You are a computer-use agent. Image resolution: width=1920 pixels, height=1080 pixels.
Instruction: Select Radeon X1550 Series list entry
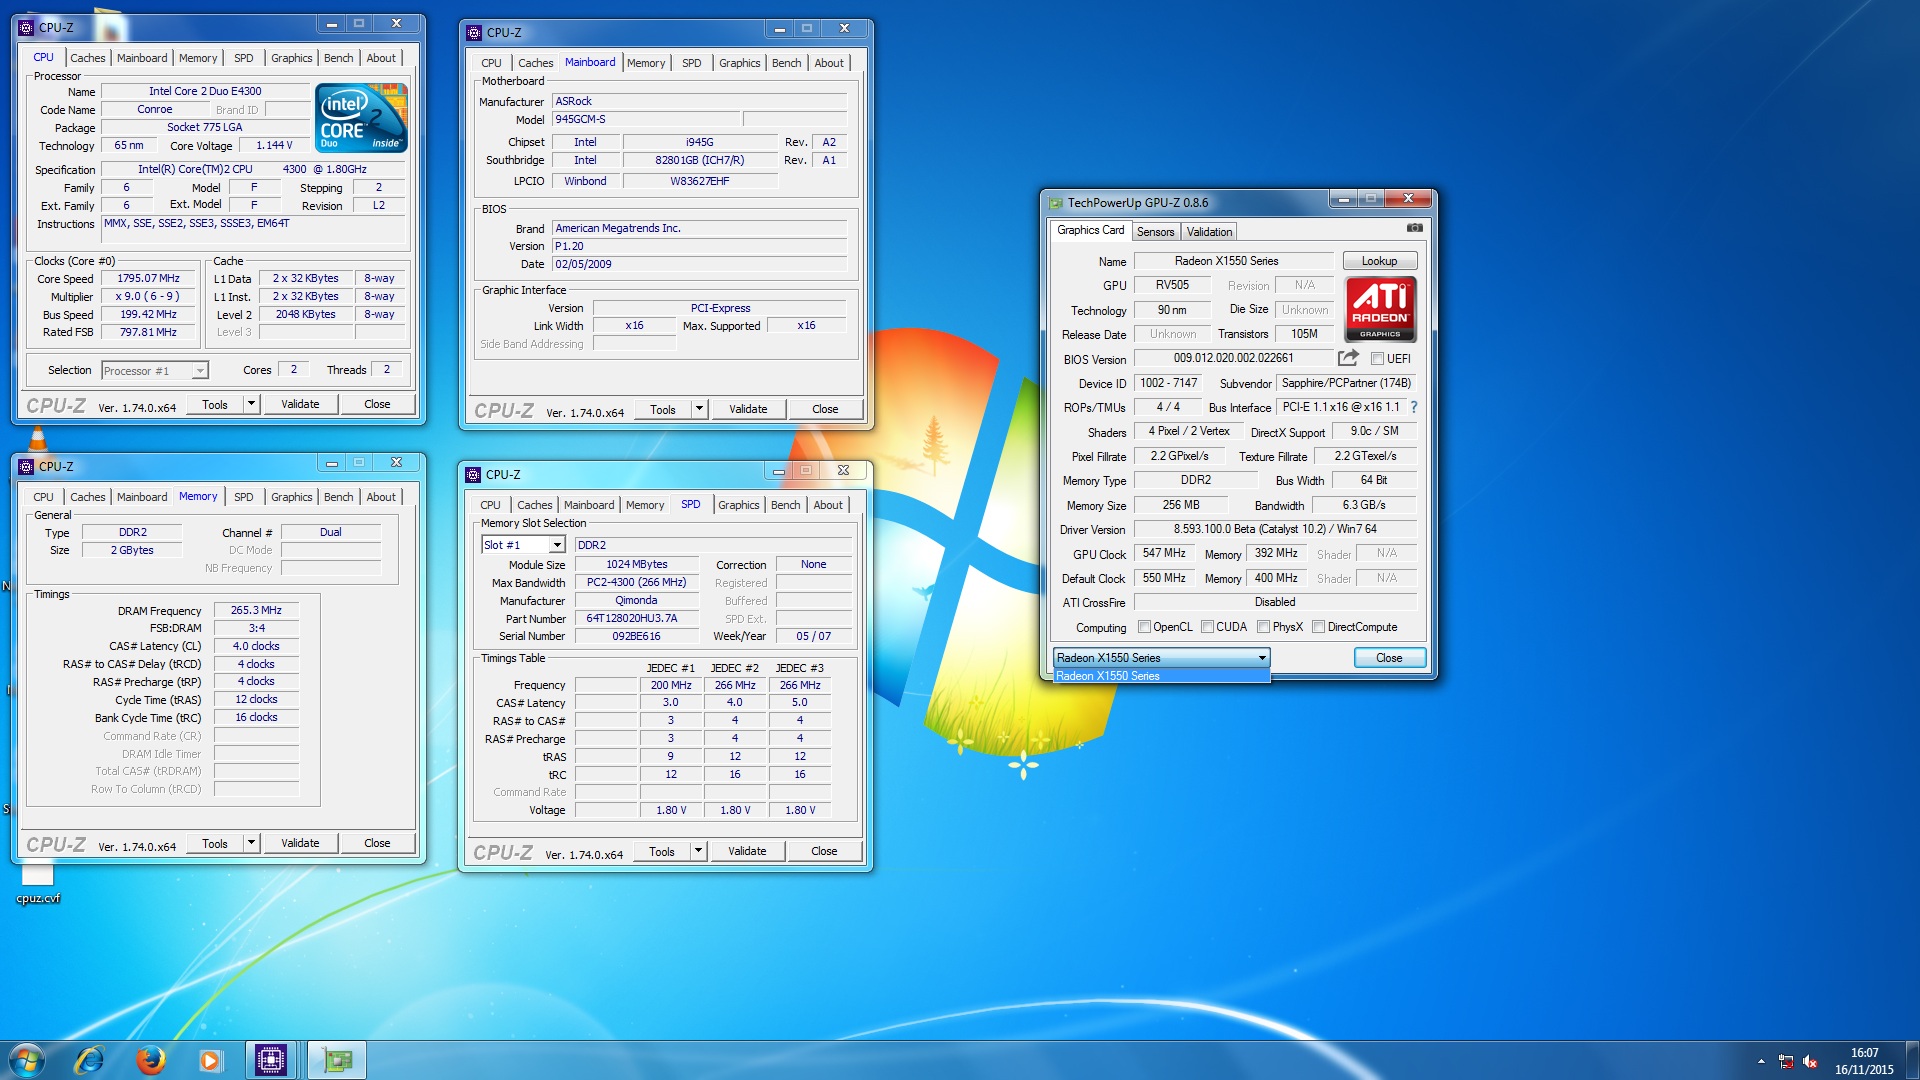(x=1162, y=676)
